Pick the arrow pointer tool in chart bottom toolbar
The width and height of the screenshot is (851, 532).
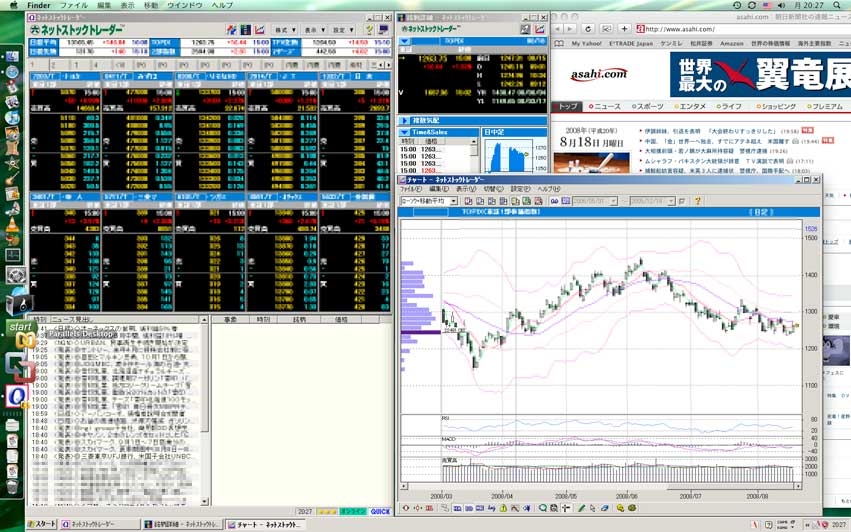click(x=593, y=509)
